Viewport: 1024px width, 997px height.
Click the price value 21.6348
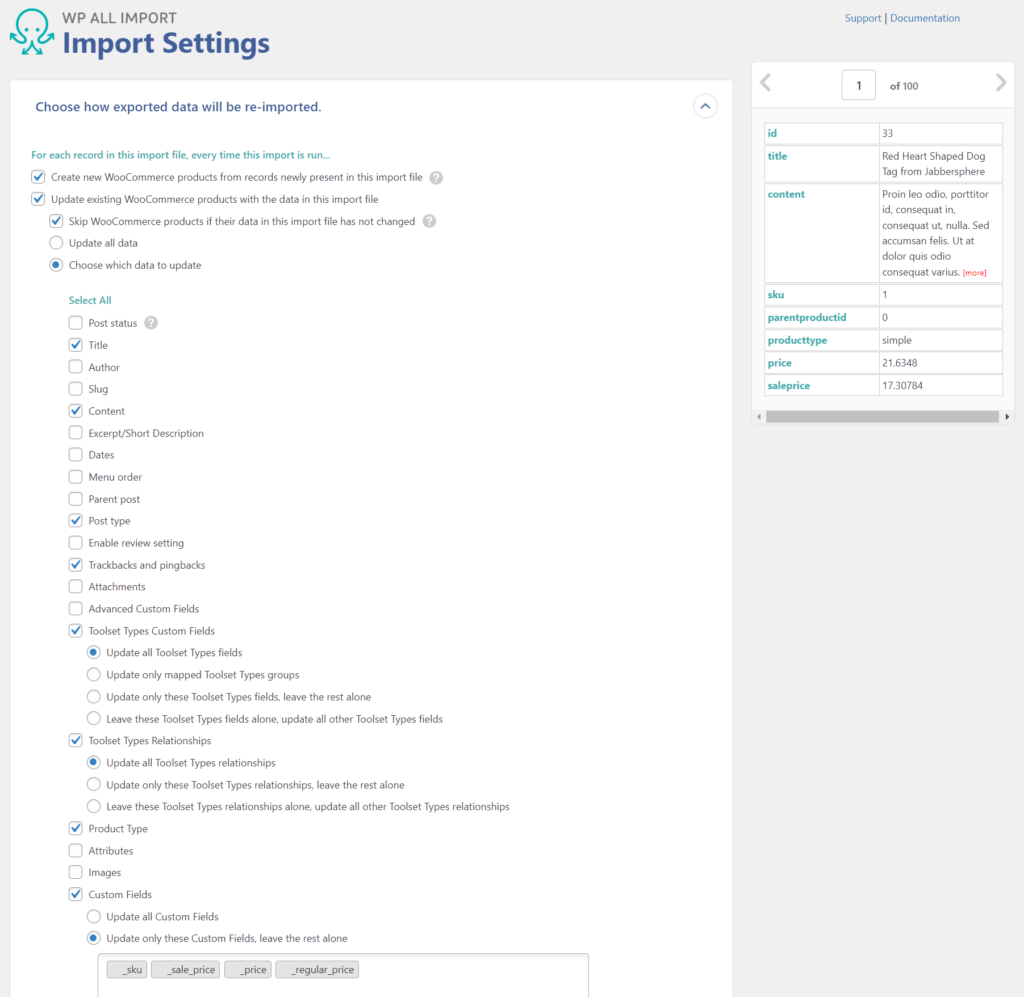pyautogui.click(x=899, y=363)
